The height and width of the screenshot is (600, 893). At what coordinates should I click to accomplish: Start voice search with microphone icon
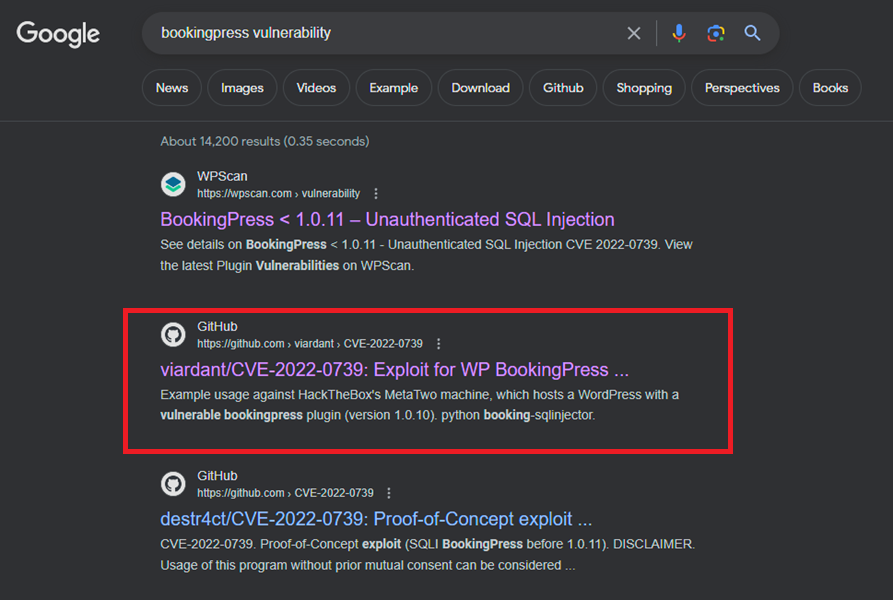(x=678, y=34)
